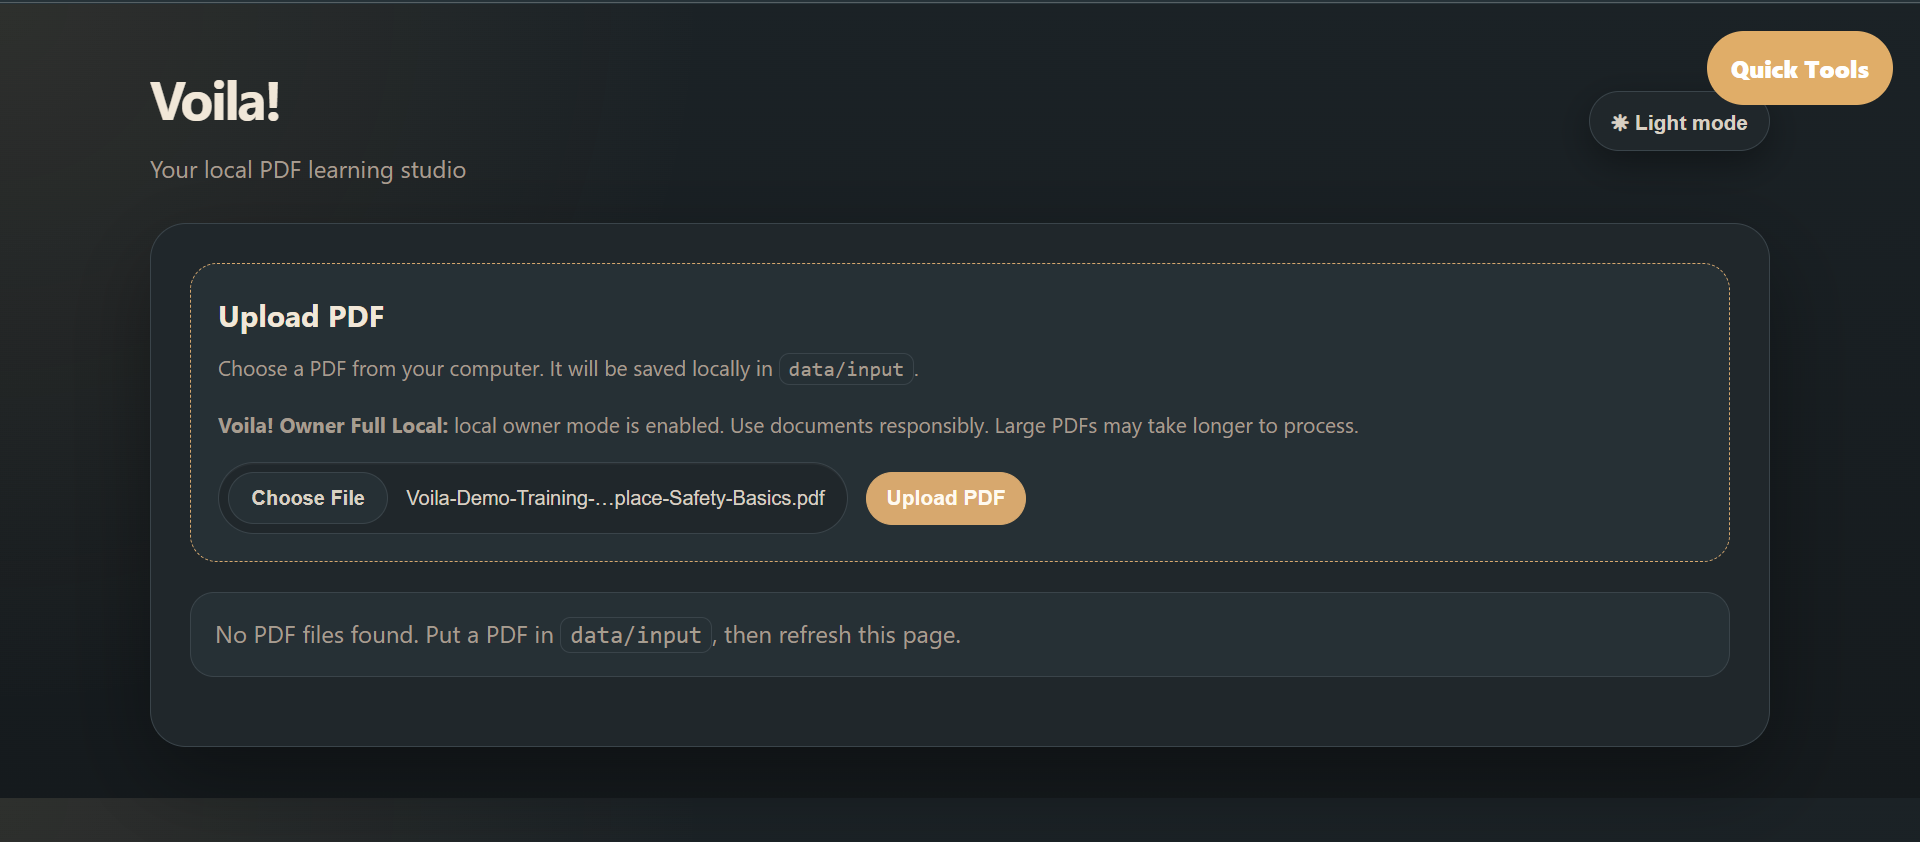The width and height of the screenshot is (1920, 842).
Task: Click data/input code tag in No PDF message
Action: point(636,635)
